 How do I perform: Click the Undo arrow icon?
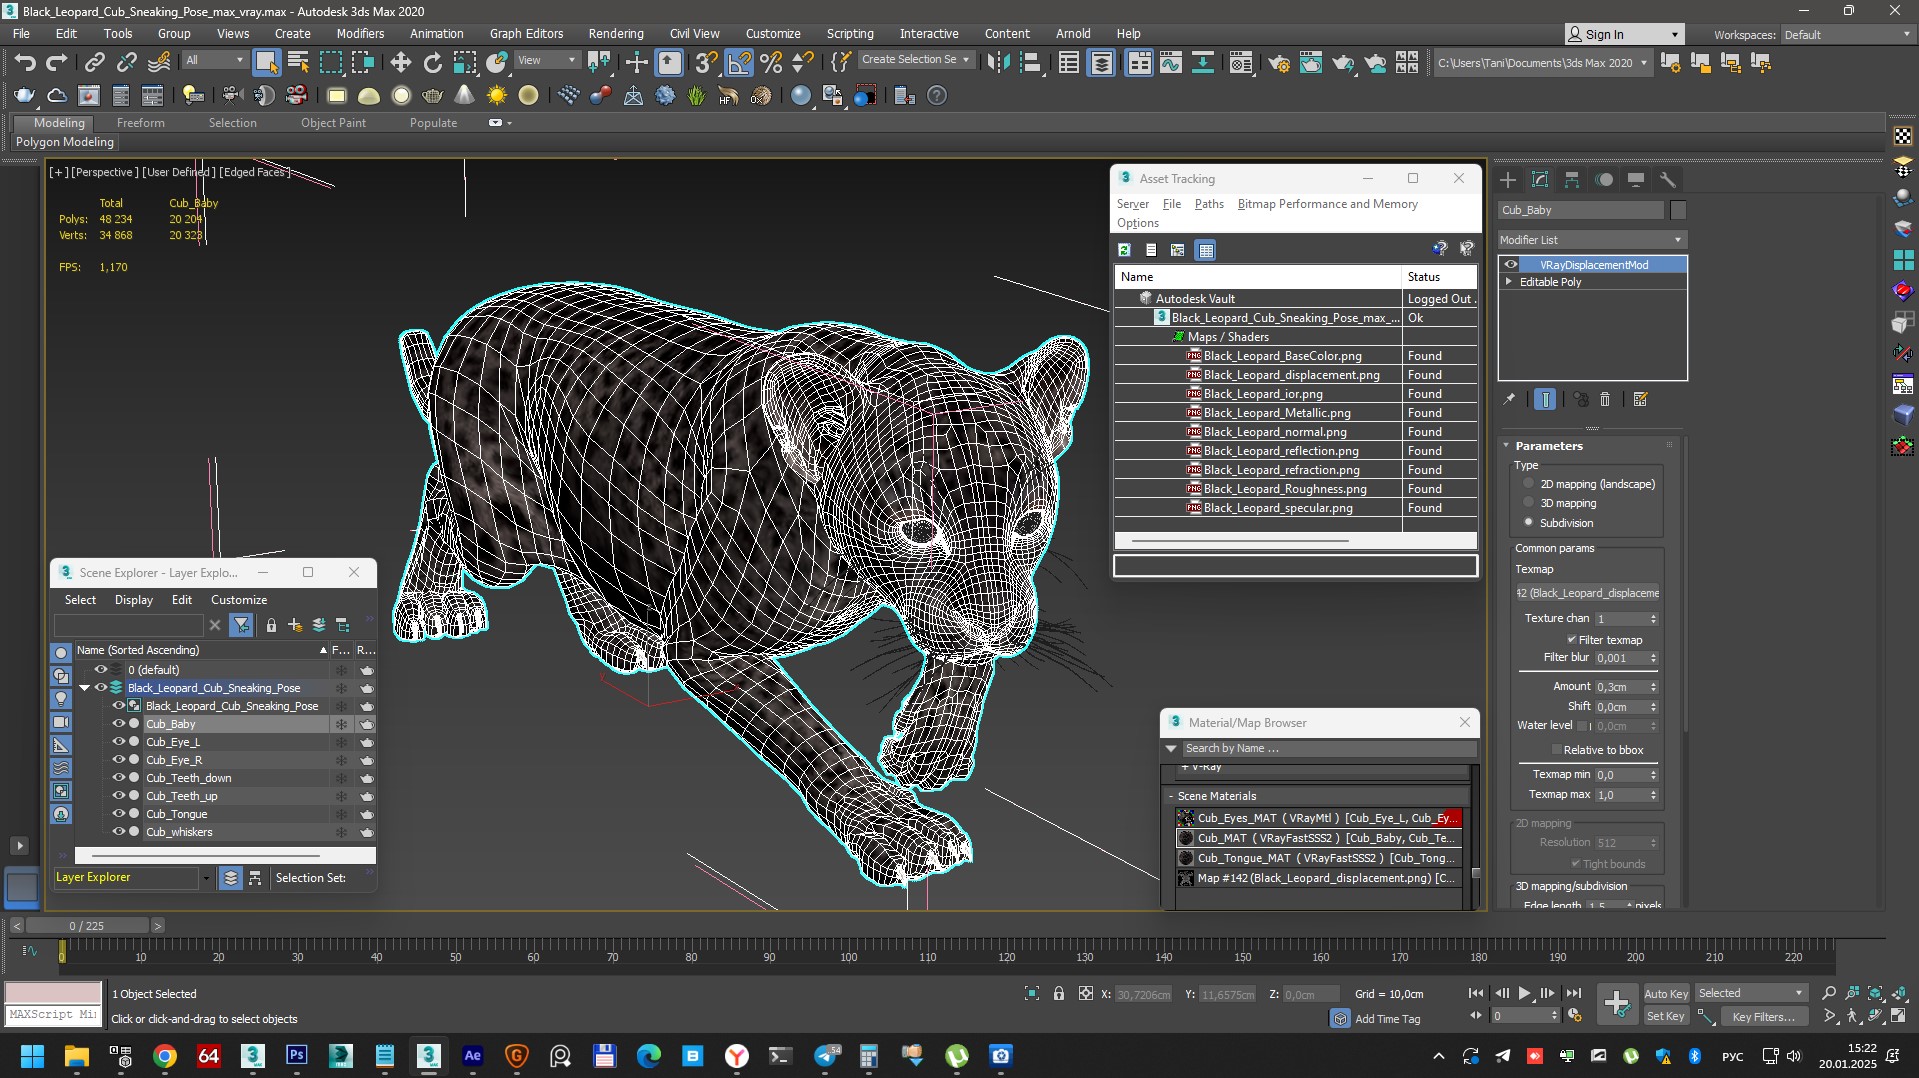(25, 63)
